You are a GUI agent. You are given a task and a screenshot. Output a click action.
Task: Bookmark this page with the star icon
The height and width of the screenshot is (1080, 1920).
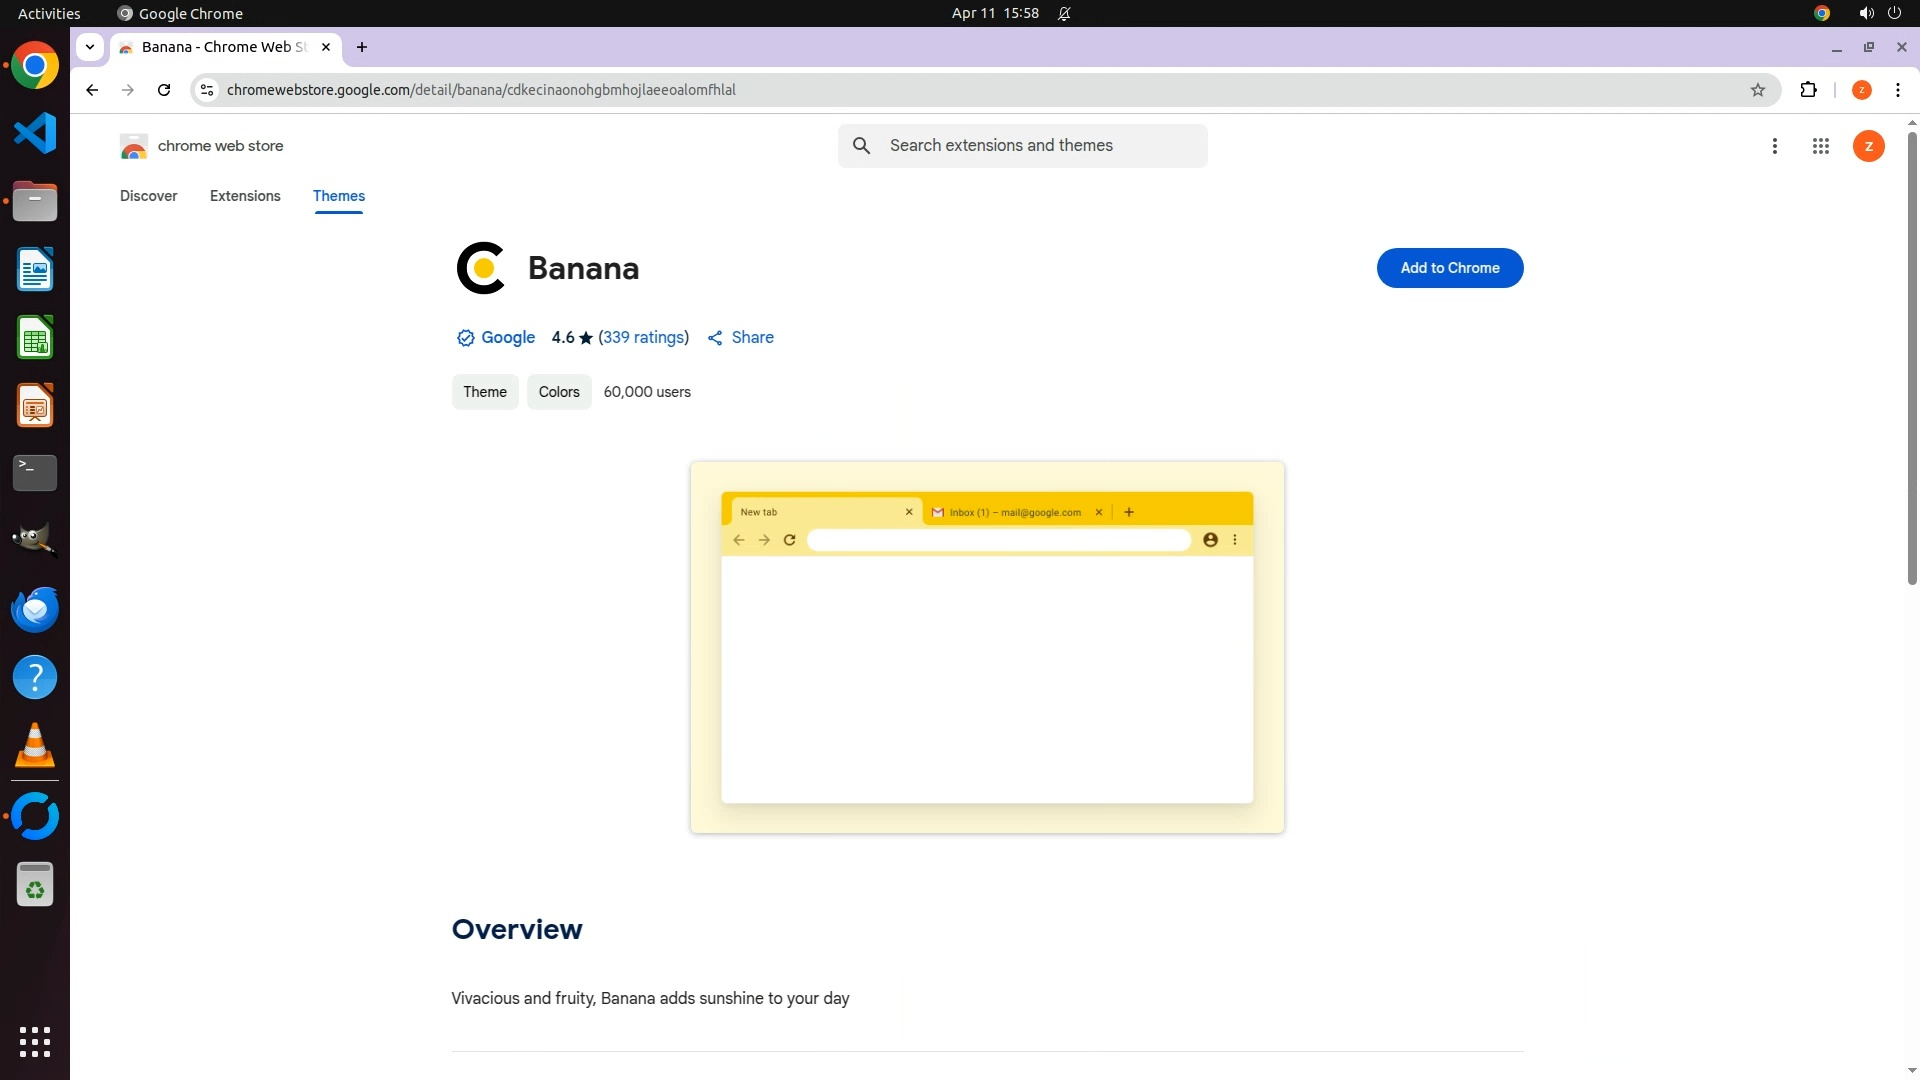pos(1757,90)
